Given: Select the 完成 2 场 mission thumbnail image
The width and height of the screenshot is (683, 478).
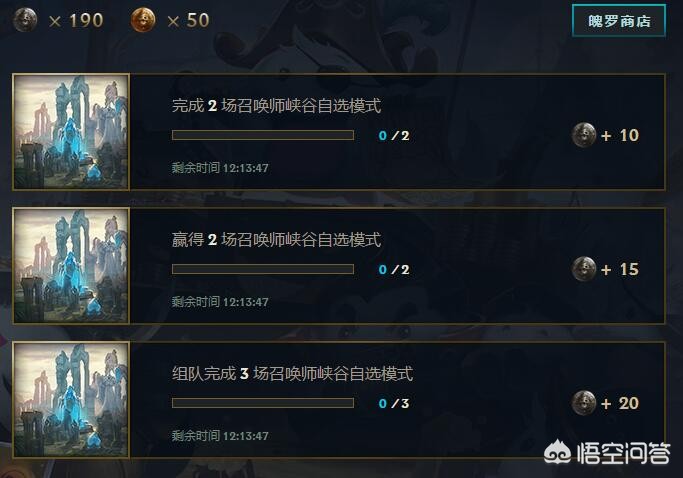Looking at the screenshot, I should point(71,132).
